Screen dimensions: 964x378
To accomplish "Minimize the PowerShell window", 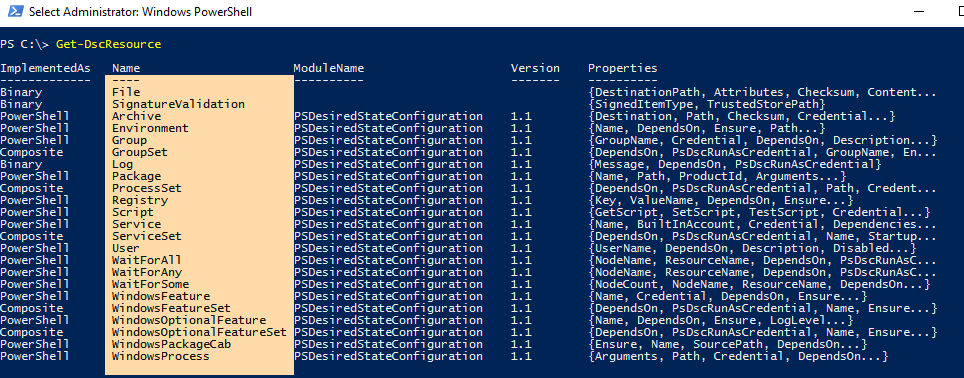I will coord(919,12).
